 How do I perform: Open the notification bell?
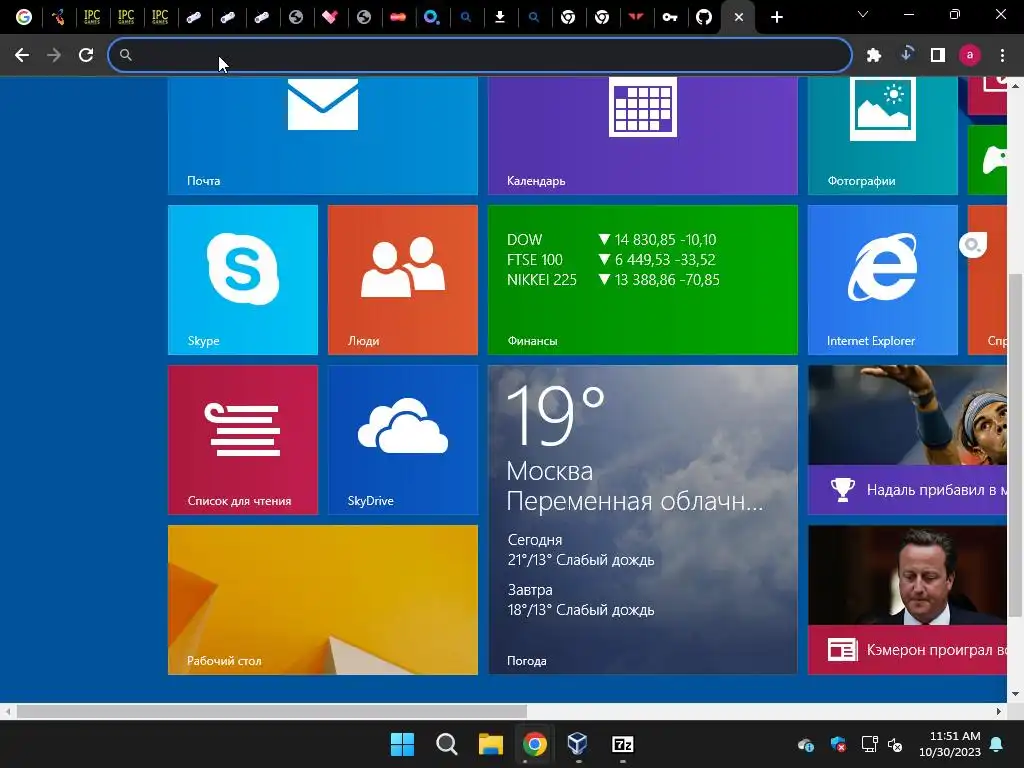point(997,744)
